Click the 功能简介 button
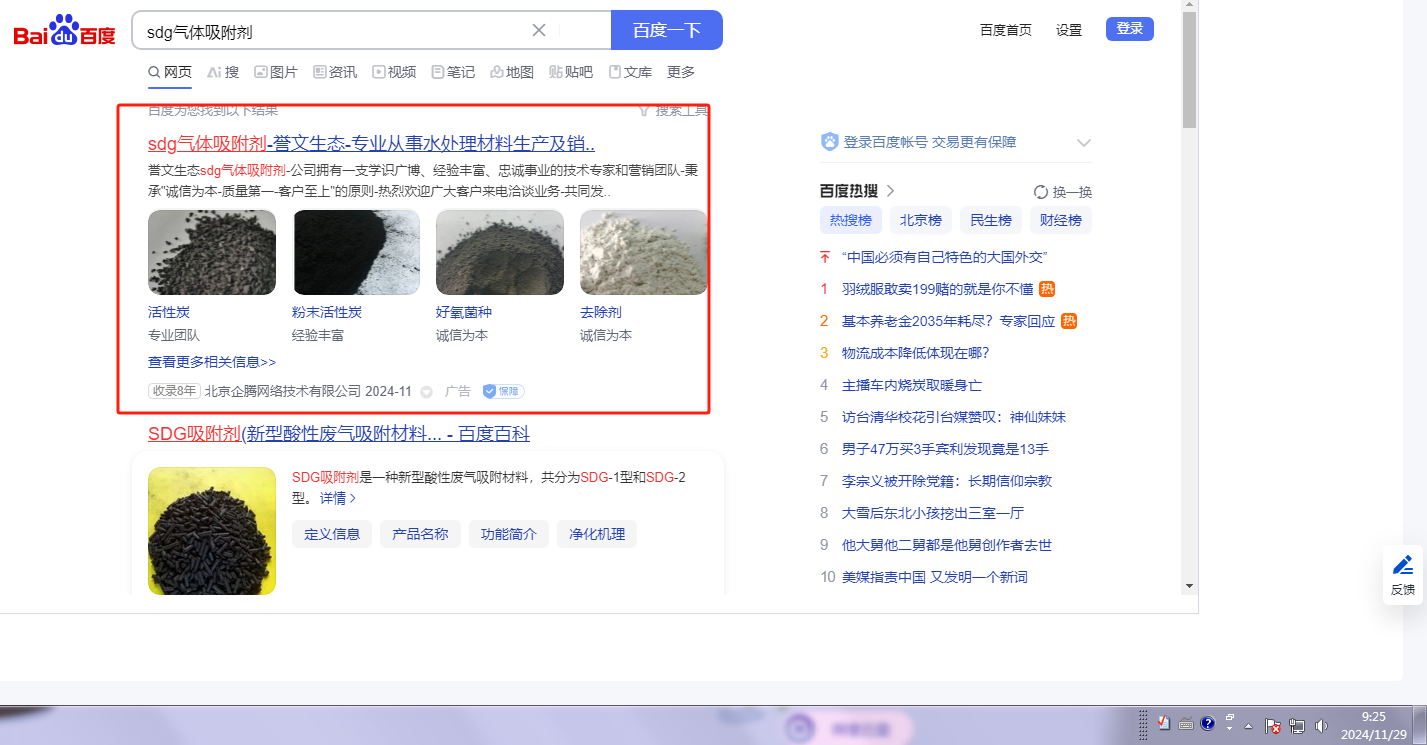 (508, 534)
